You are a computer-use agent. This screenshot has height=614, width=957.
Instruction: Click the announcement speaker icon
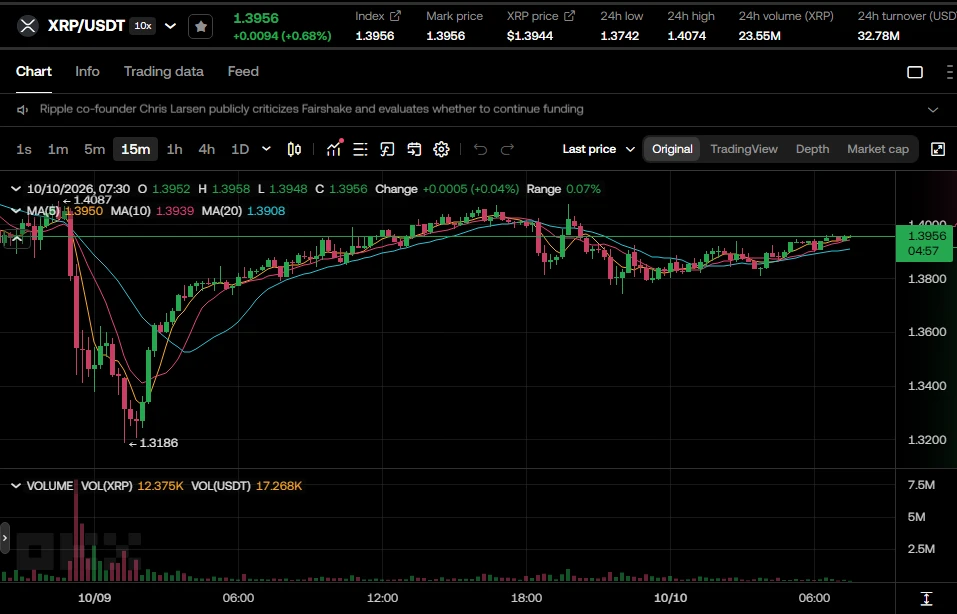(23, 110)
